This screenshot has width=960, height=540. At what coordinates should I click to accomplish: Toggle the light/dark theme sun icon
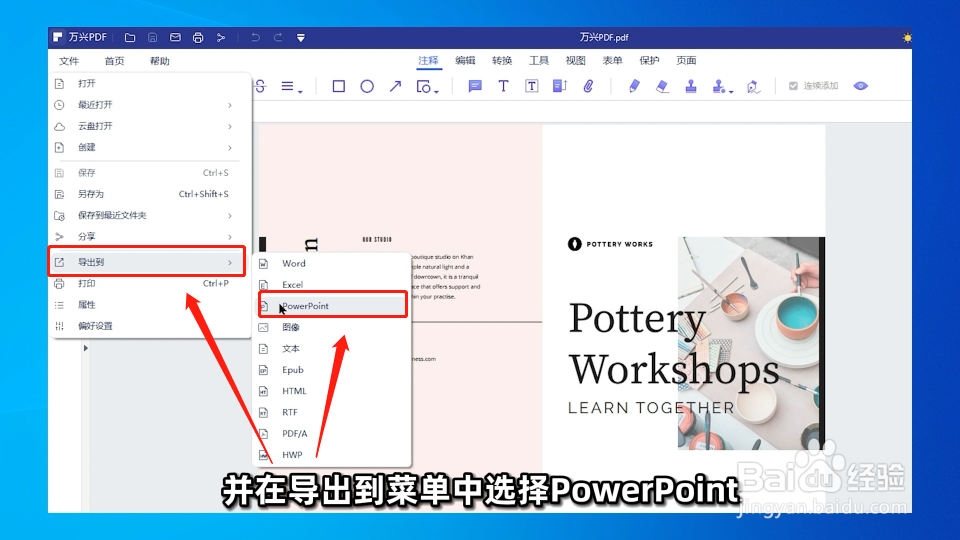point(907,38)
